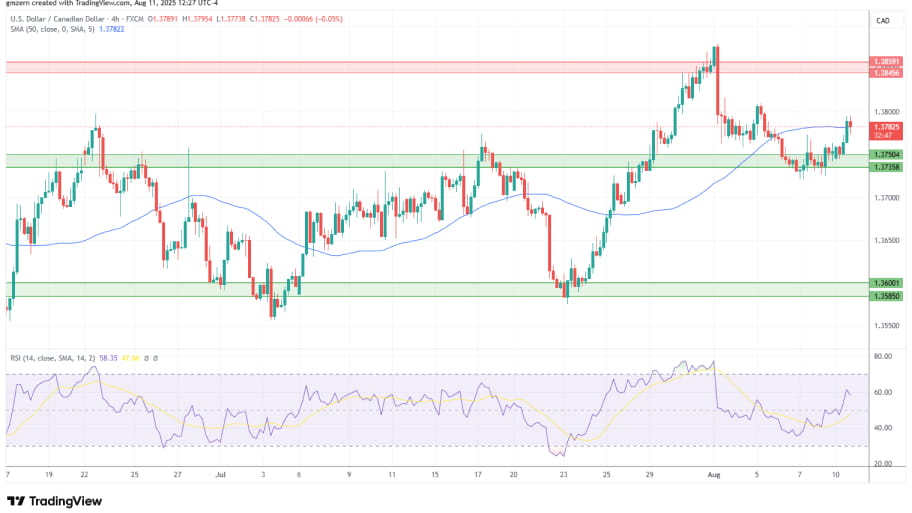912x513 pixels.
Task: Click the 23 date label on time axis
Action: (564, 475)
